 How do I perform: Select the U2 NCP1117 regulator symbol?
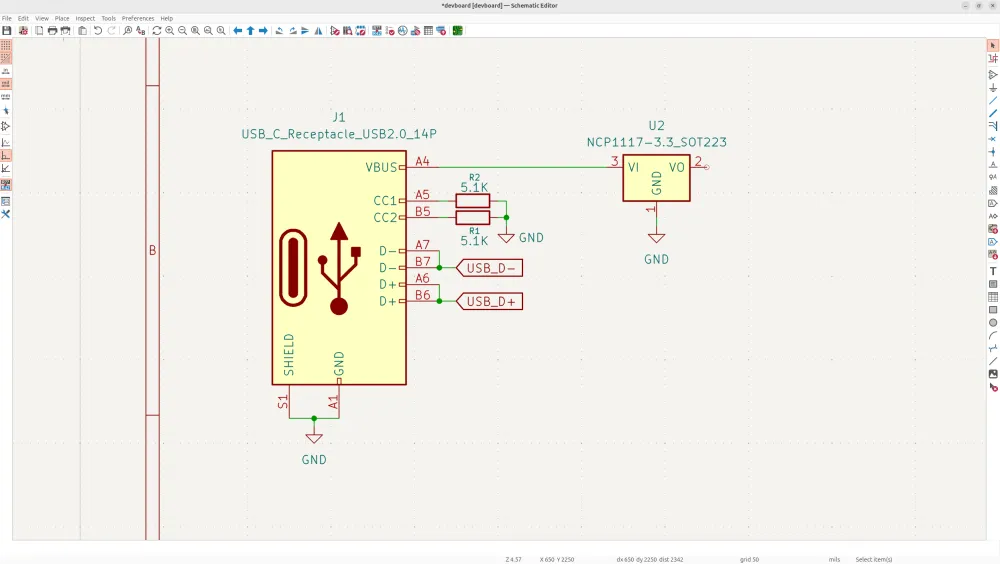tap(656, 177)
